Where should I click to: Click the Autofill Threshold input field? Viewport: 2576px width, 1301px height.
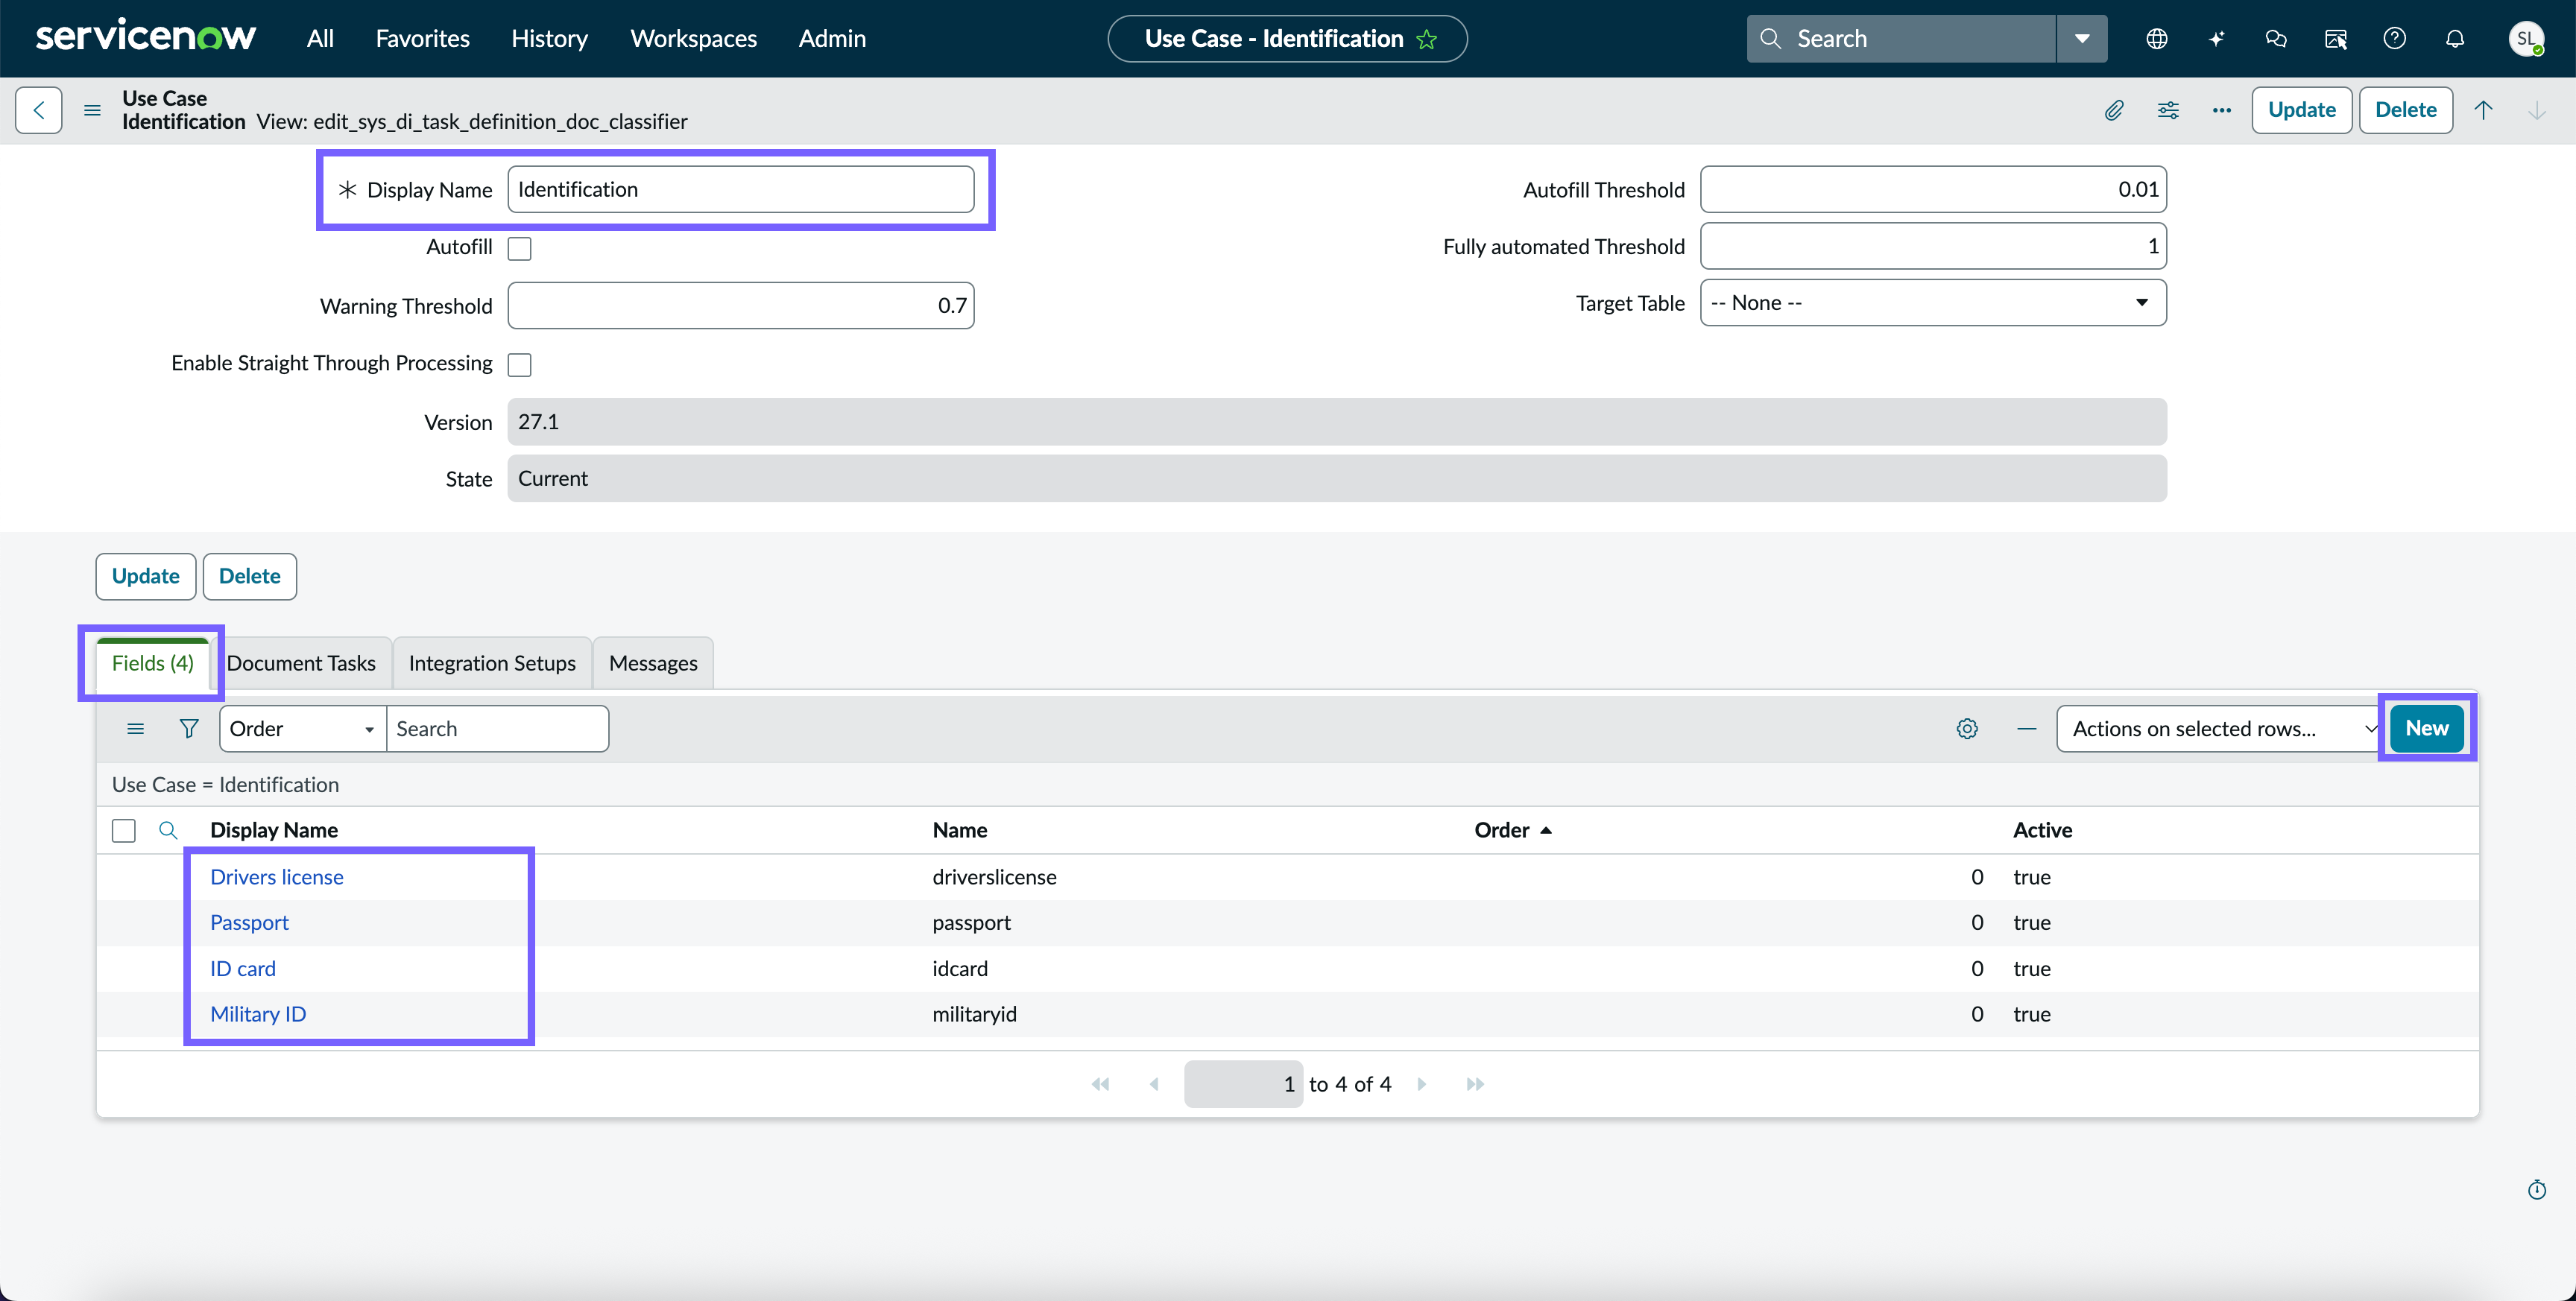[1933, 189]
